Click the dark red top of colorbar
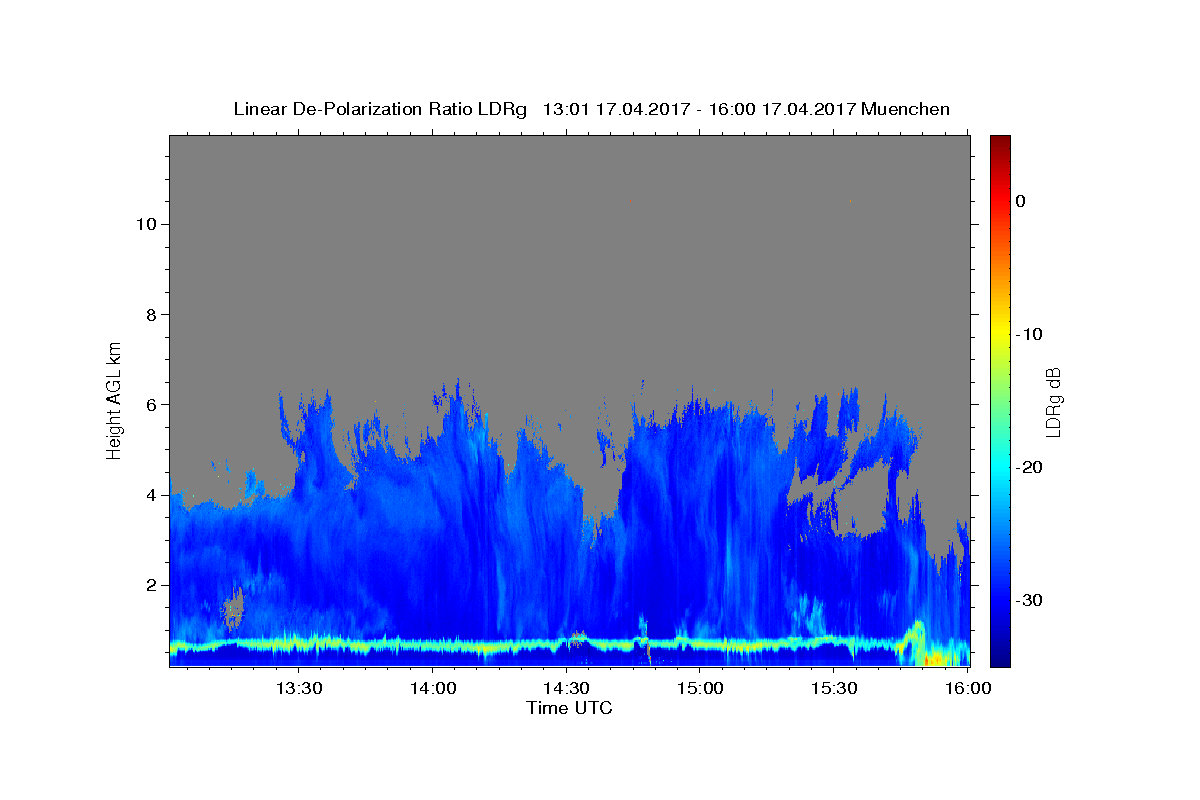The width and height of the screenshot is (1200, 800). click(x=1000, y=140)
